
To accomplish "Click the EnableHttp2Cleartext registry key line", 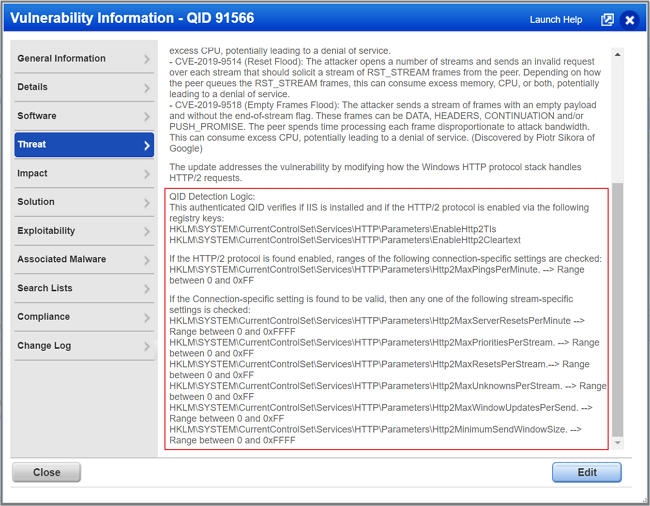I will pyautogui.click(x=345, y=240).
